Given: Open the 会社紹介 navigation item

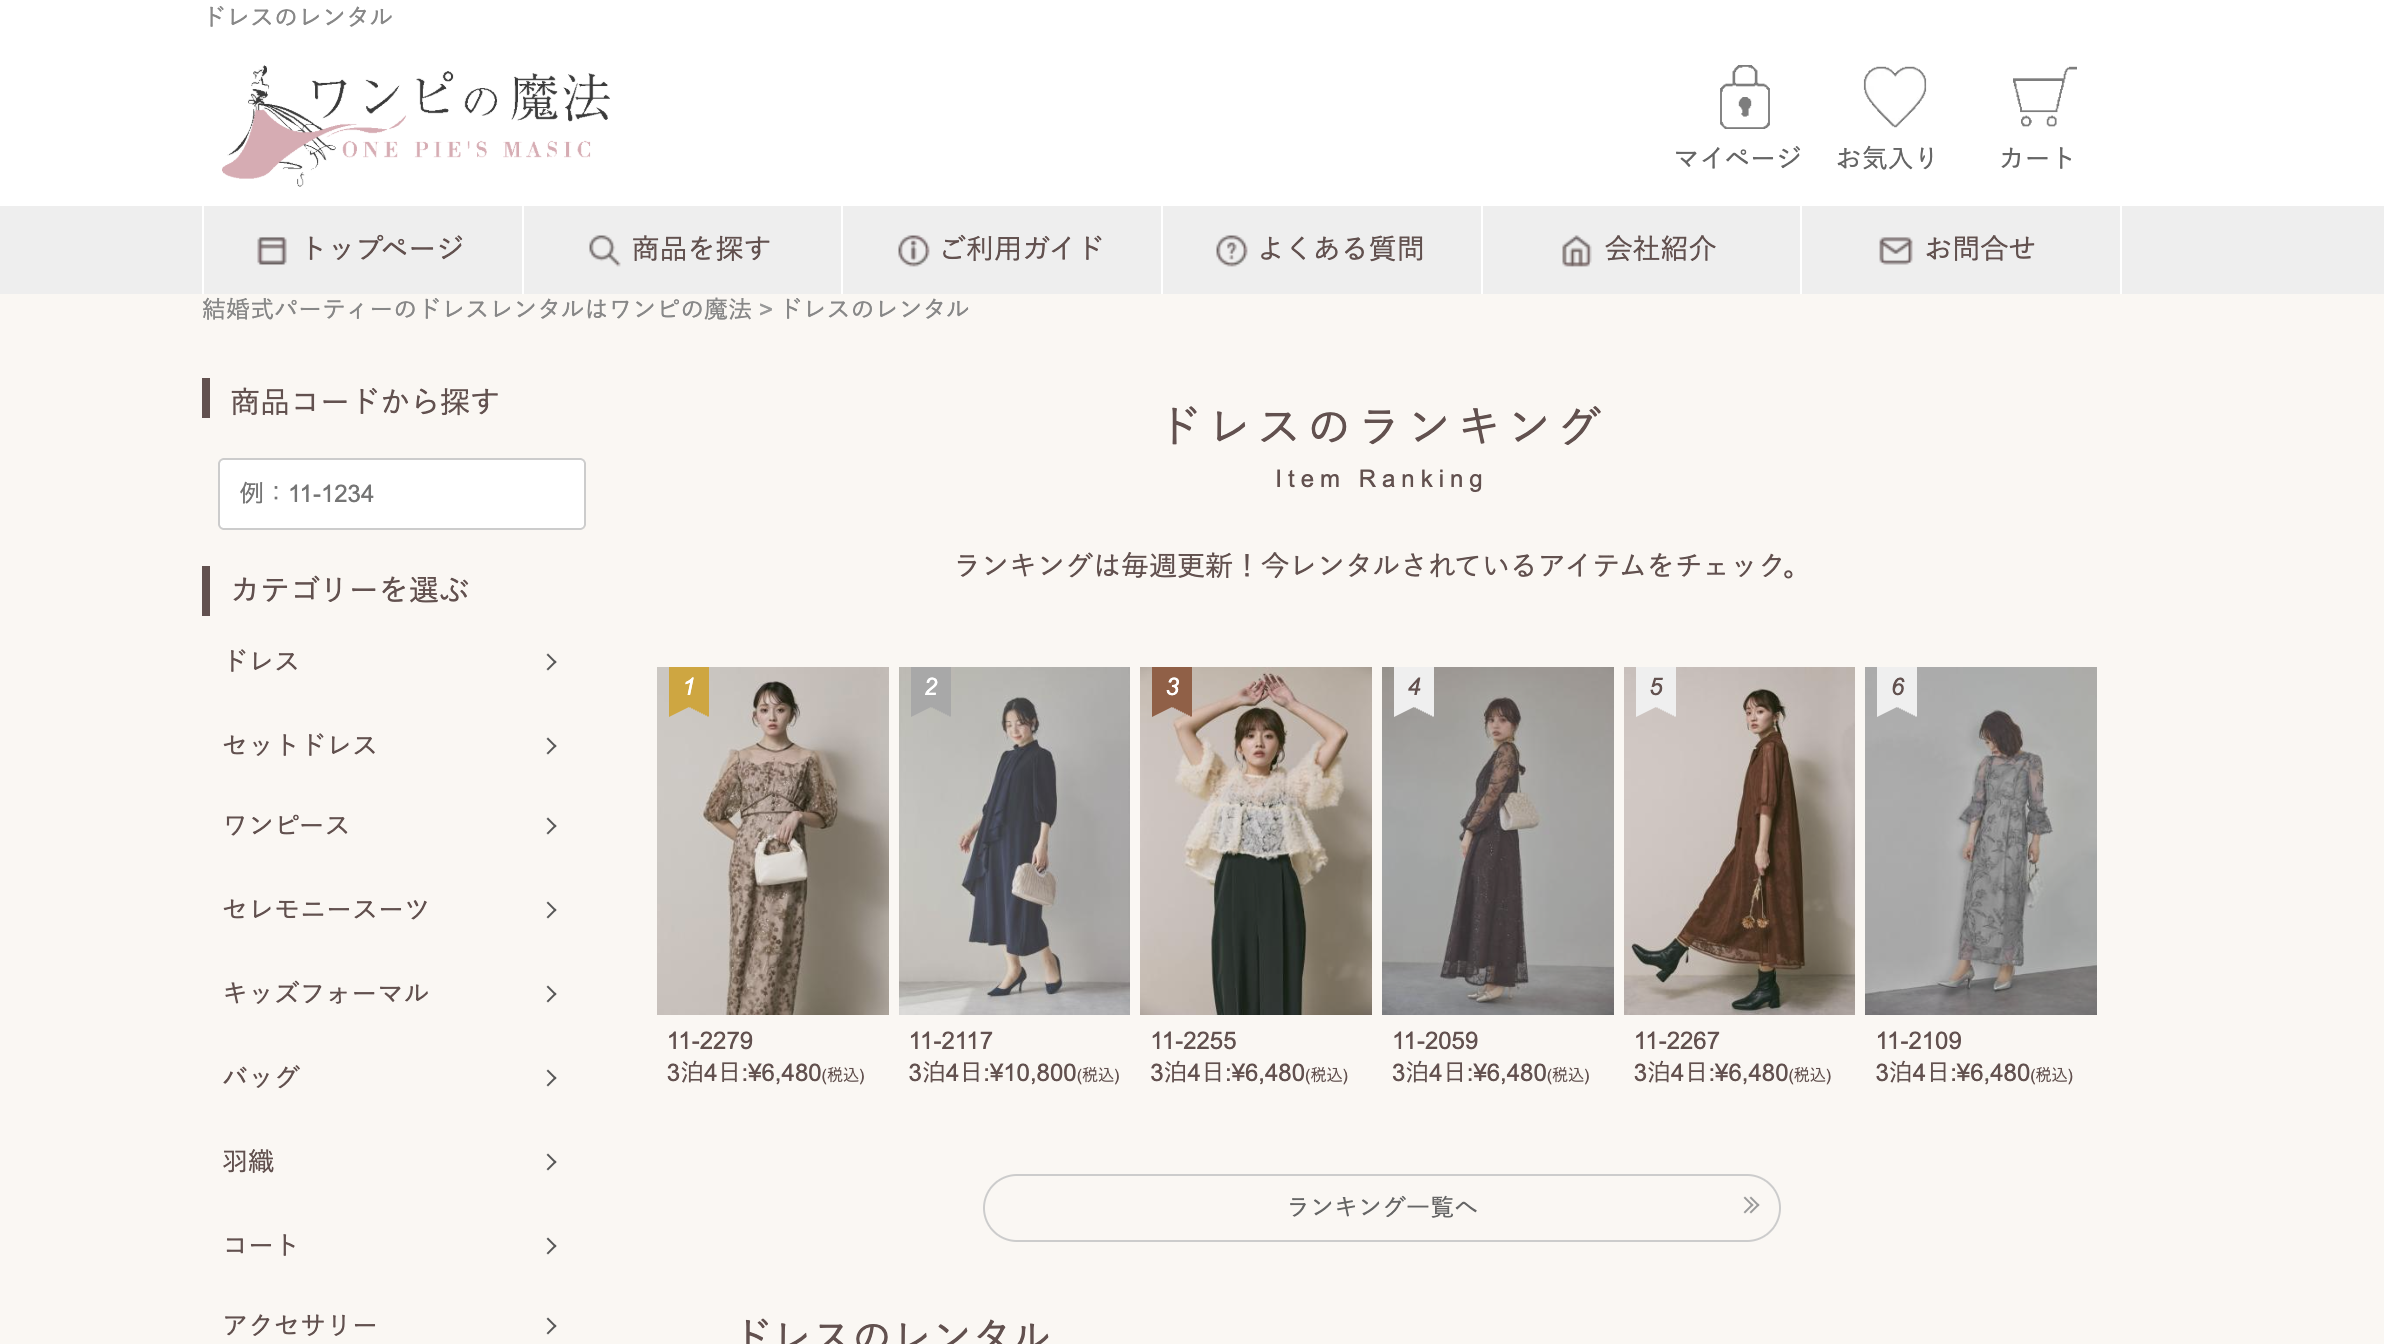Looking at the screenshot, I should tap(1640, 249).
